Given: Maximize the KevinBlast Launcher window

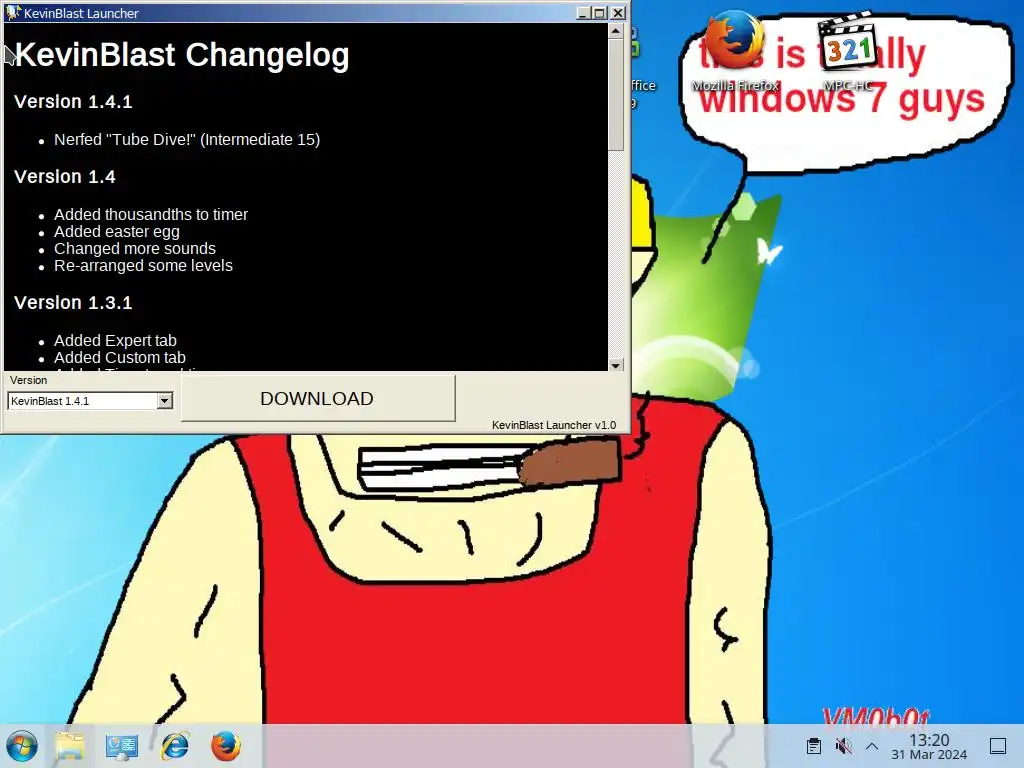Looking at the screenshot, I should (600, 12).
